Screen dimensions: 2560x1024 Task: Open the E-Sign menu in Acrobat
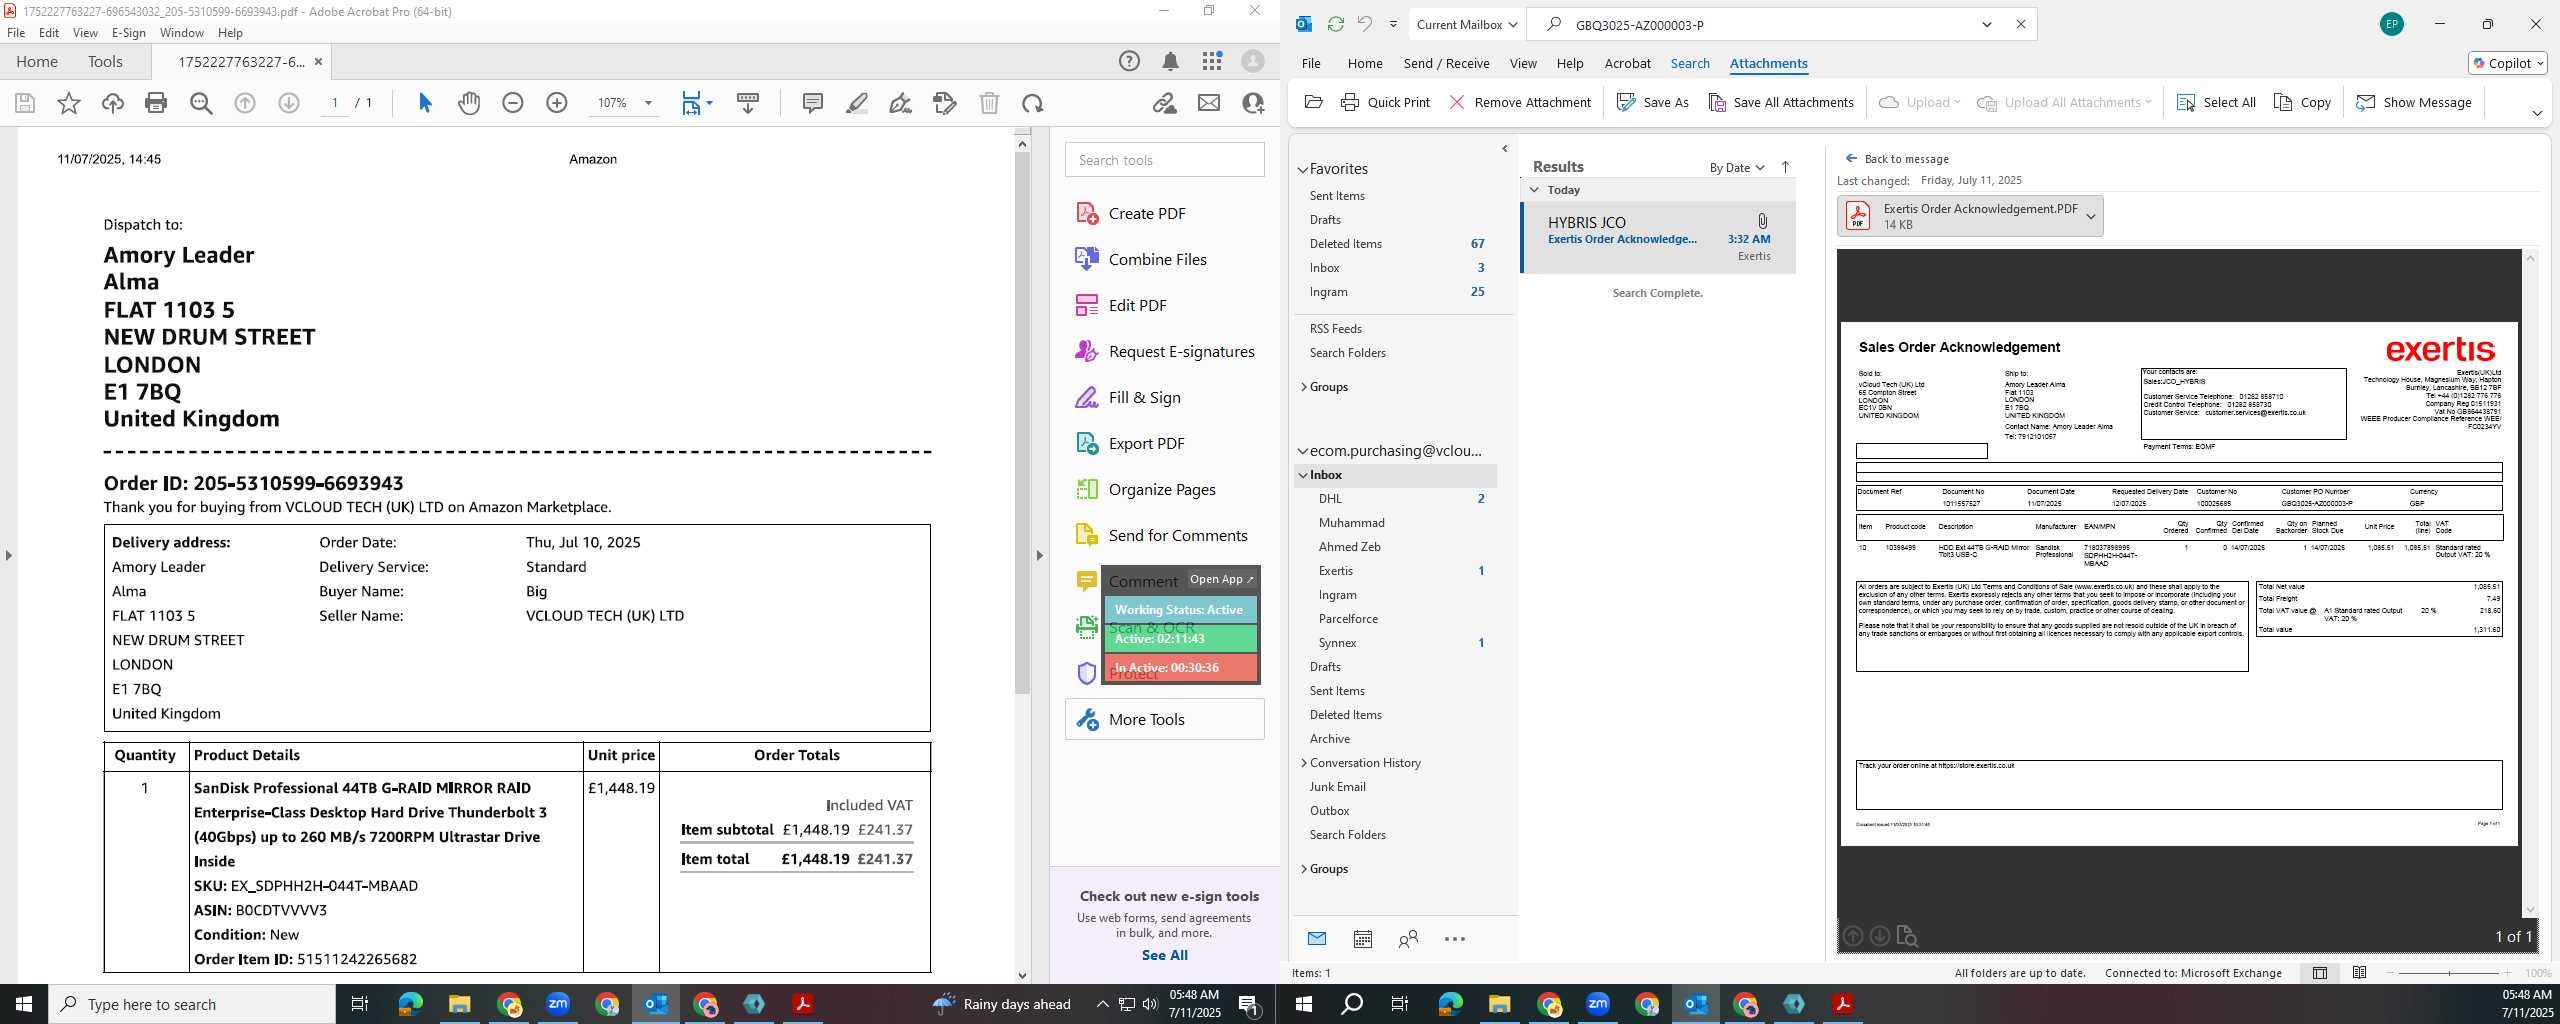tap(128, 32)
